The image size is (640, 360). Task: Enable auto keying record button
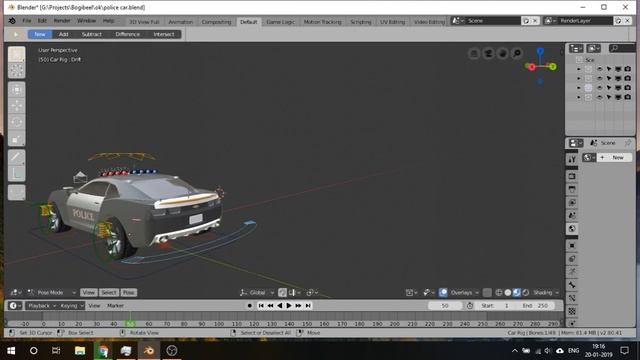(250, 306)
